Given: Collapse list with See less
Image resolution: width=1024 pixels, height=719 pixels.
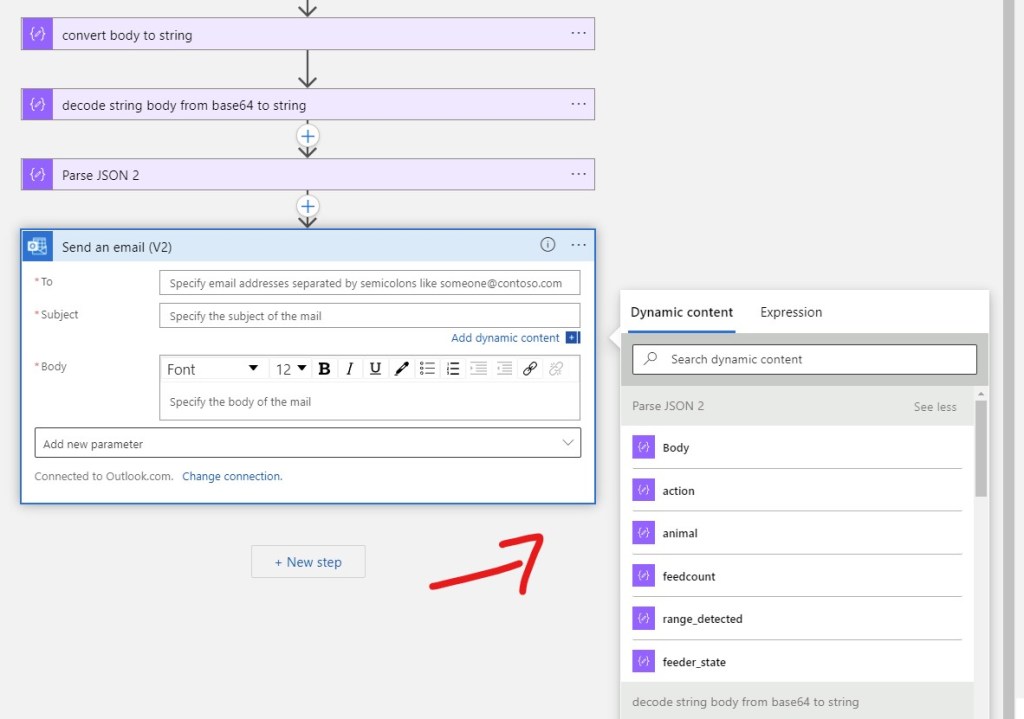Looking at the screenshot, I should click(x=935, y=407).
